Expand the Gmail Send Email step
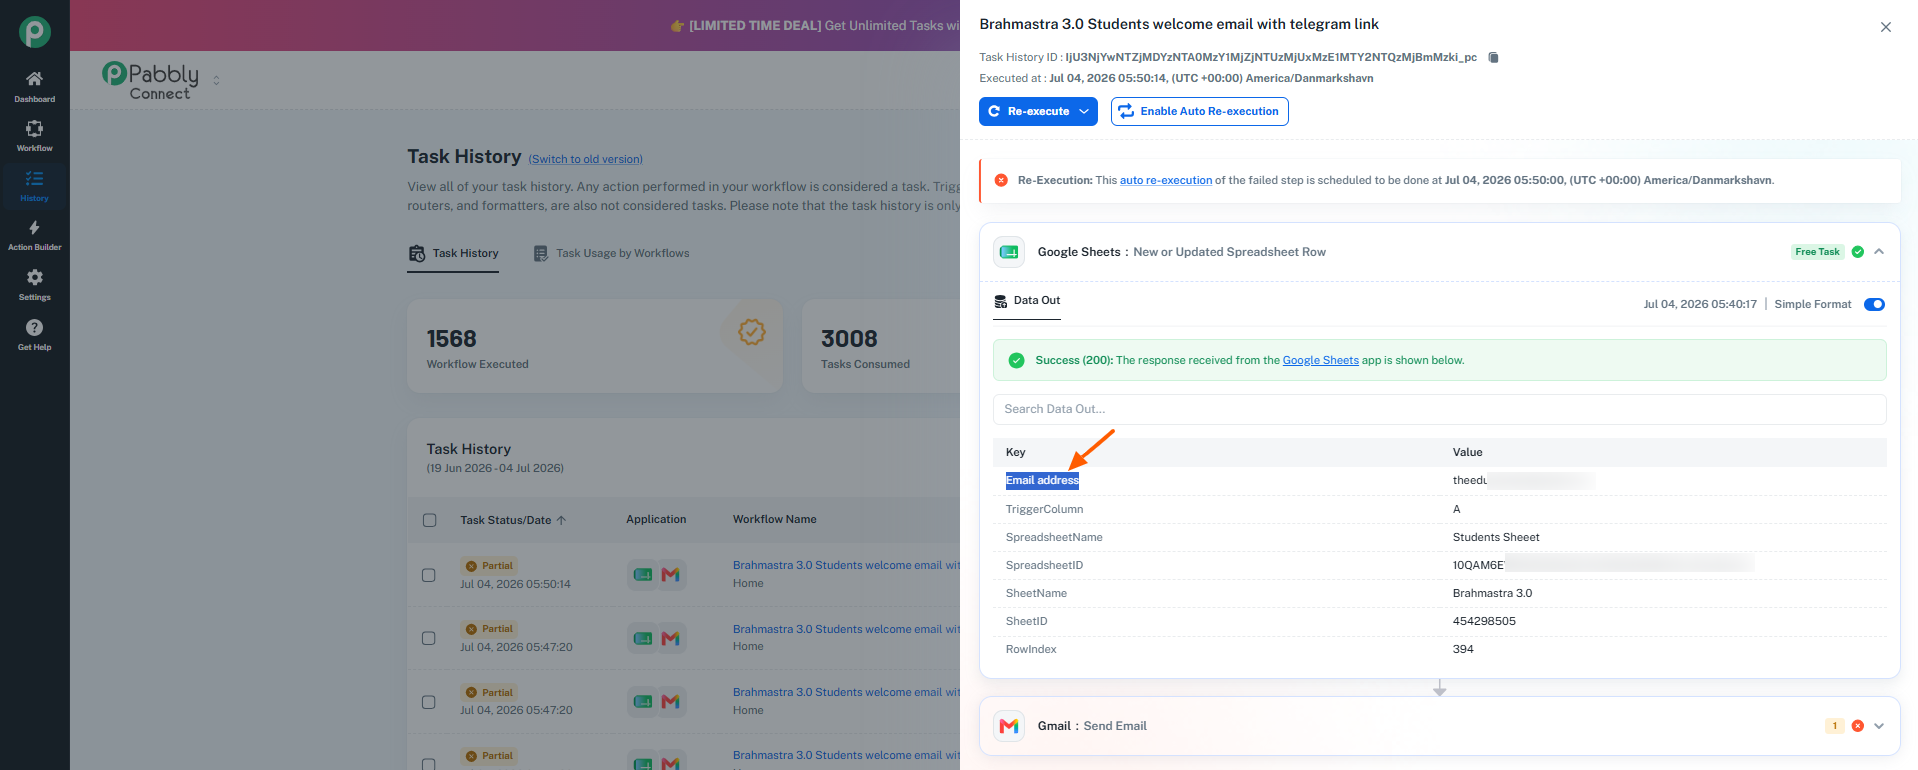This screenshot has height=770, width=1918. 1879,726
